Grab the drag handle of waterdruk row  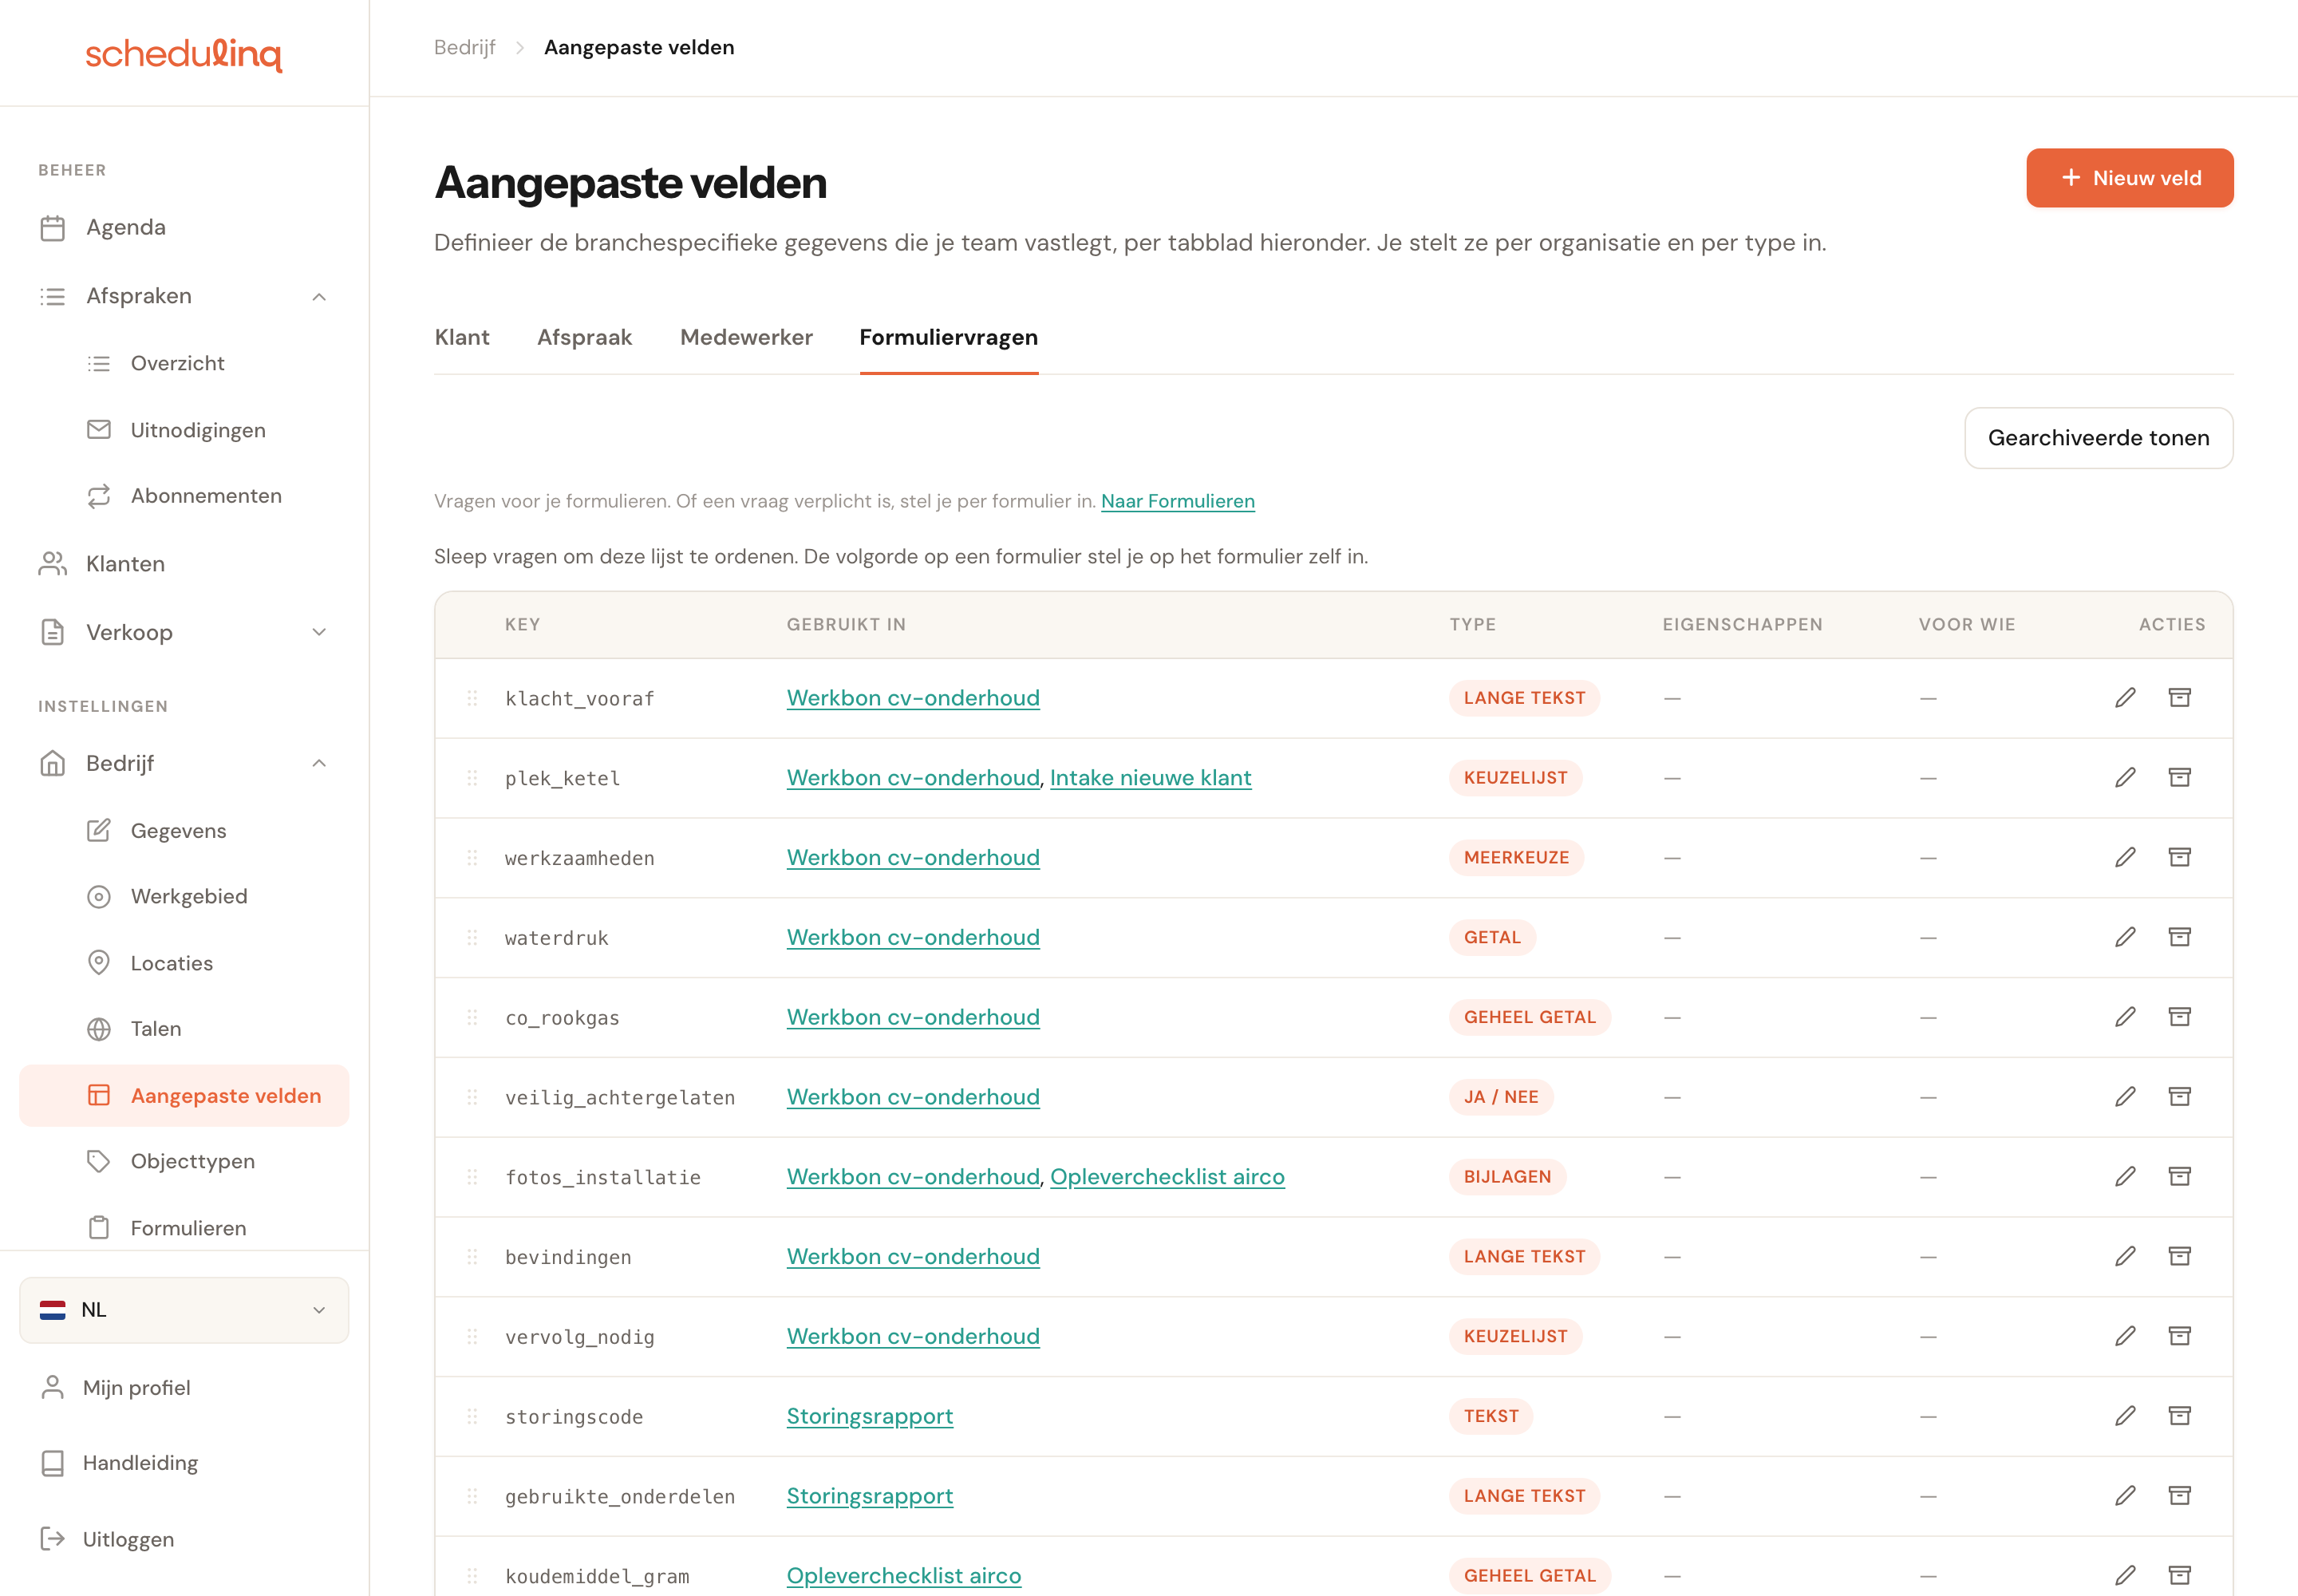(472, 937)
